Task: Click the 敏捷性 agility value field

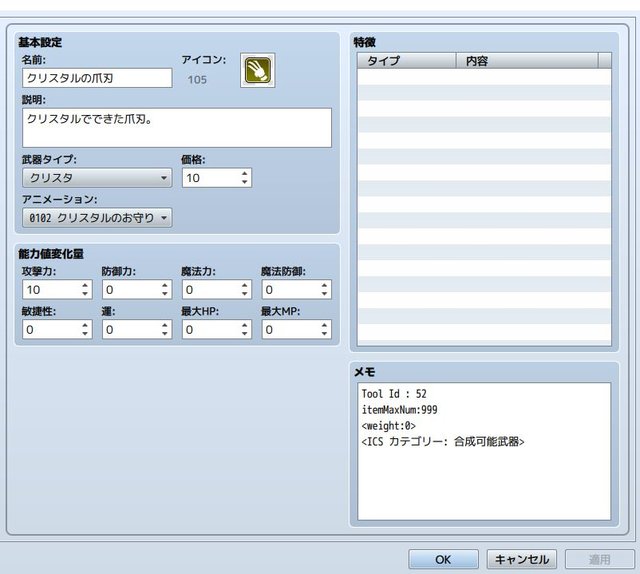Action: click(52, 329)
